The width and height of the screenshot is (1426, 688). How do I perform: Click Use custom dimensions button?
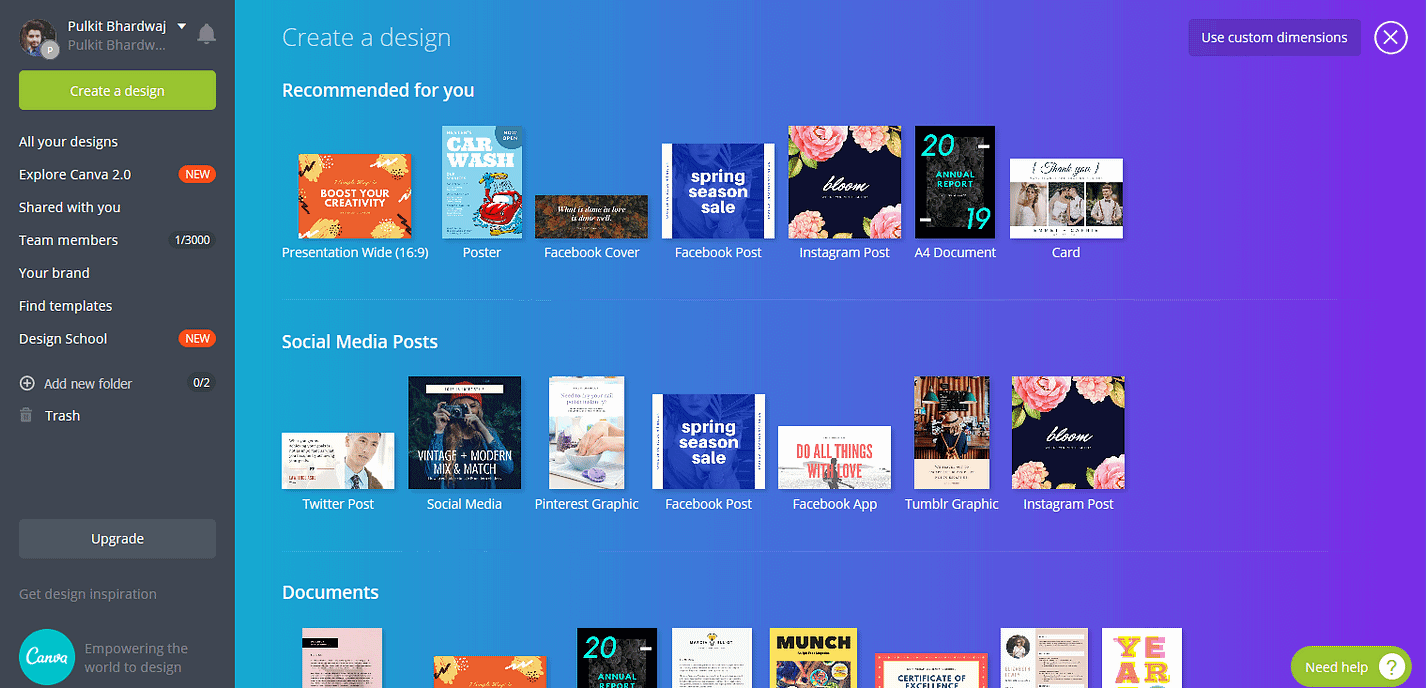[x=1274, y=37]
